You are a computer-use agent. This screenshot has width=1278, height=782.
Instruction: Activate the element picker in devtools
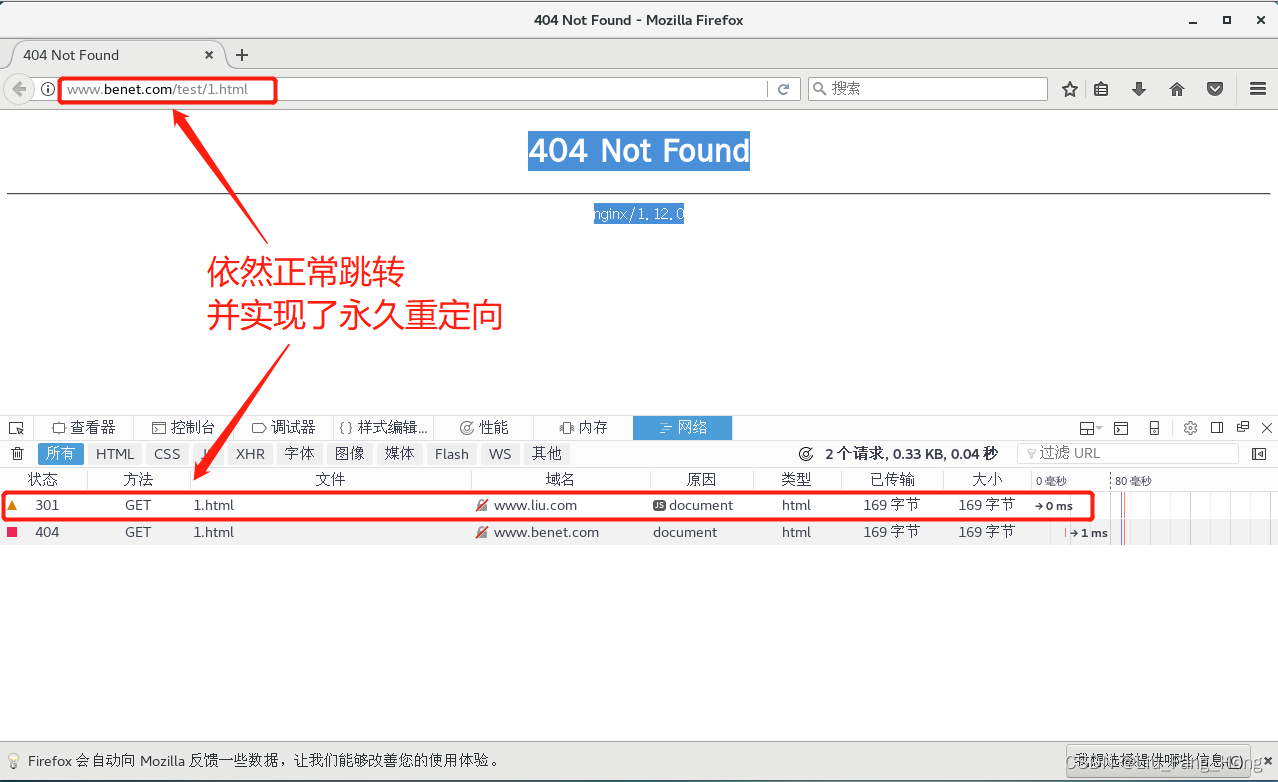16,428
